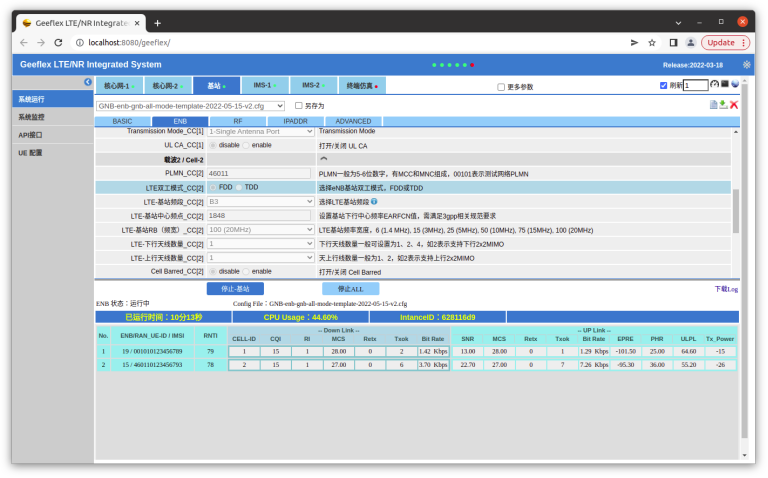
Task: Select FDD for LTE双工模式_CC[2]
Action: point(213,188)
